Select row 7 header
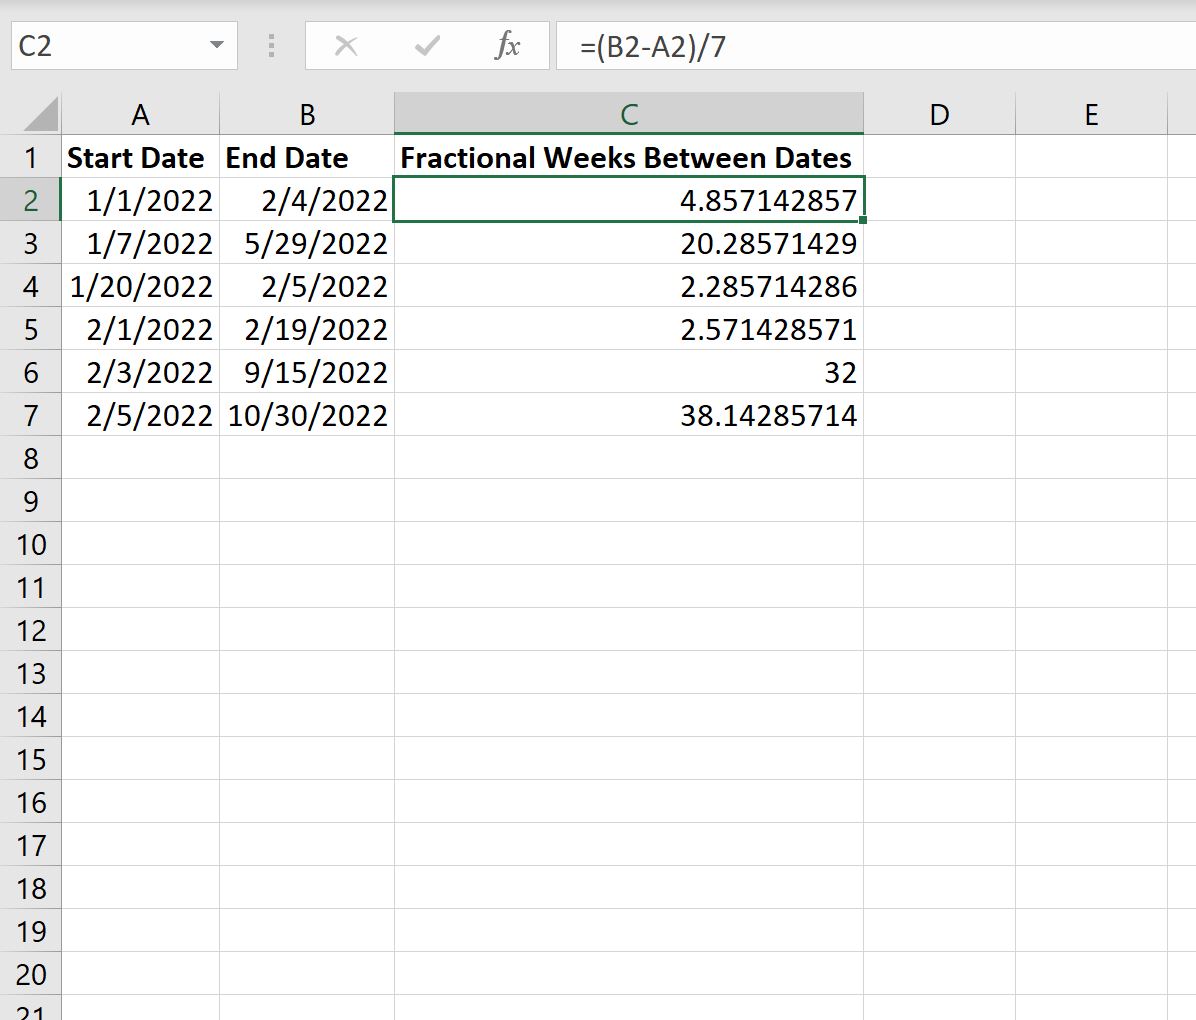The image size is (1196, 1020). pyautogui.click(x=32, y=414)
